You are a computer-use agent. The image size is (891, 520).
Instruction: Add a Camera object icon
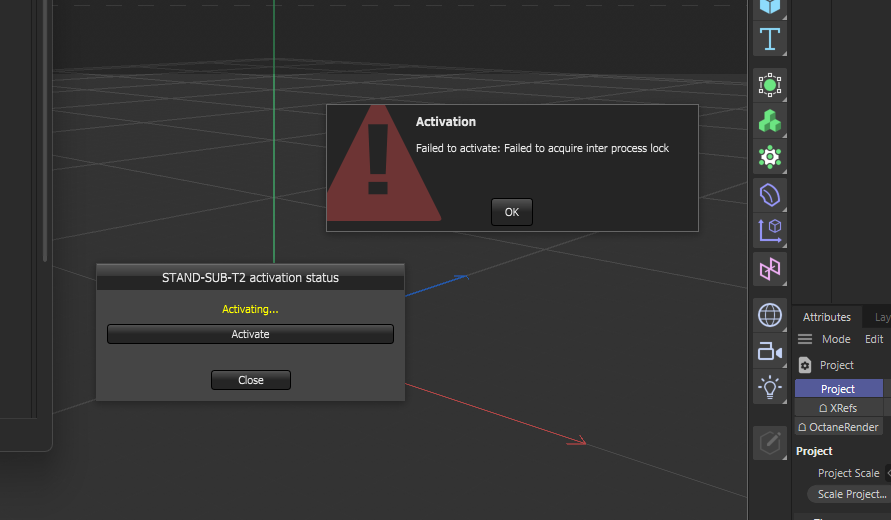tap(770, 351)
